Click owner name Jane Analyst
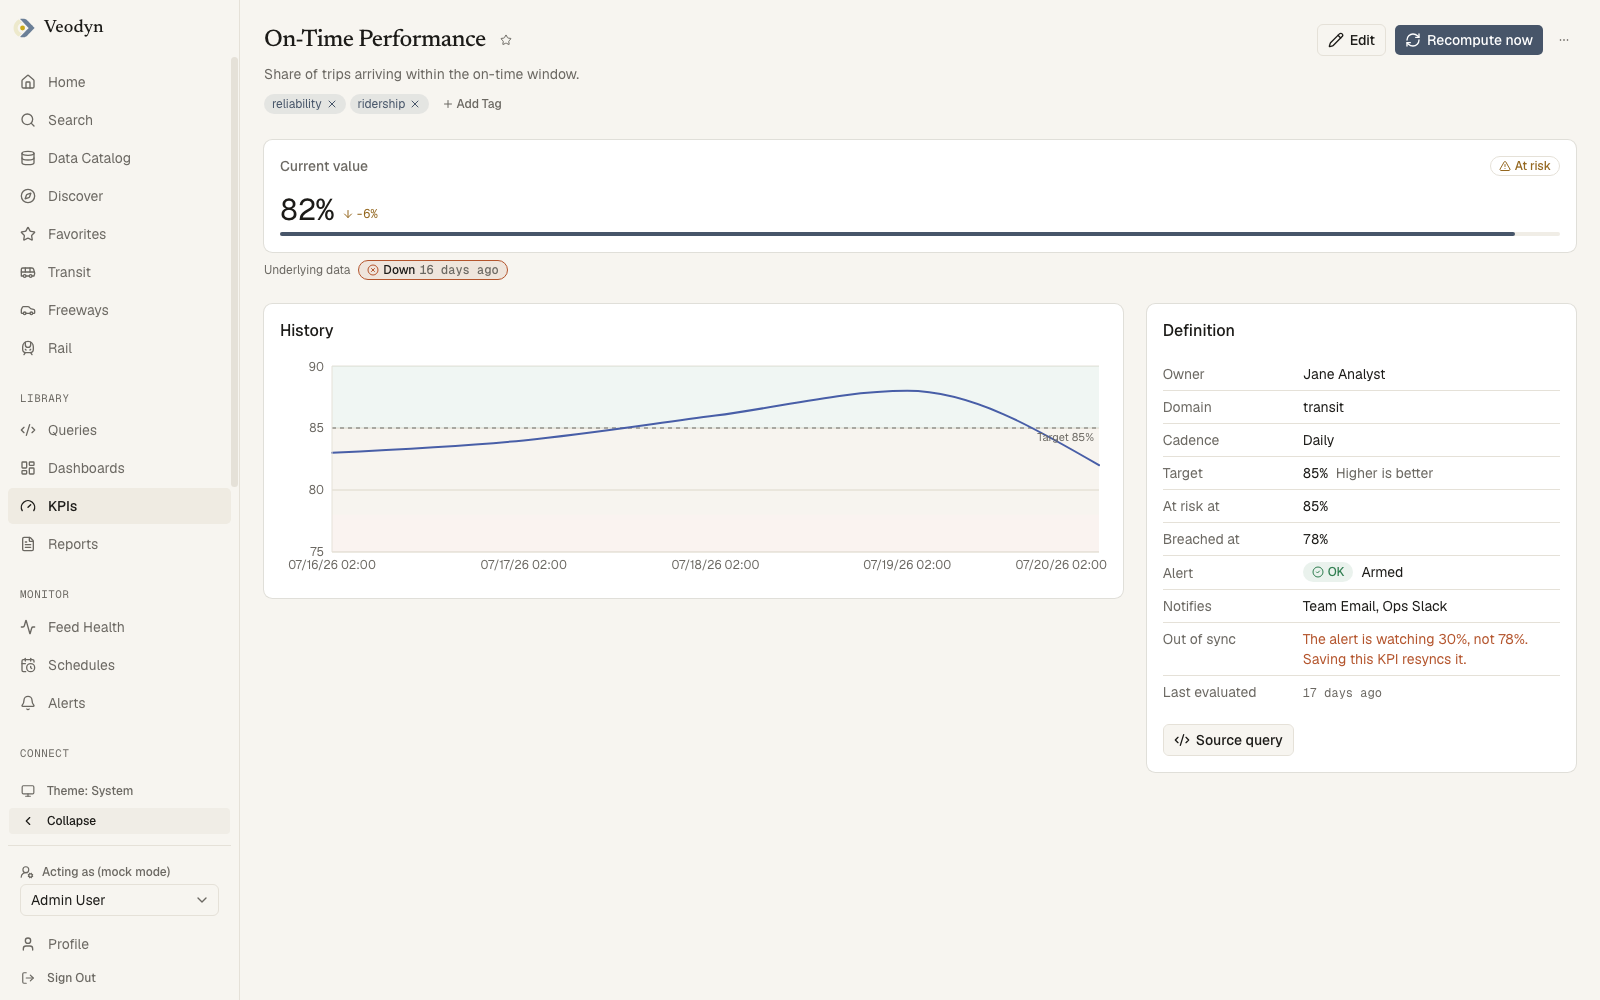This screenshot has height=1000, width=1600. coord(1344,374)
